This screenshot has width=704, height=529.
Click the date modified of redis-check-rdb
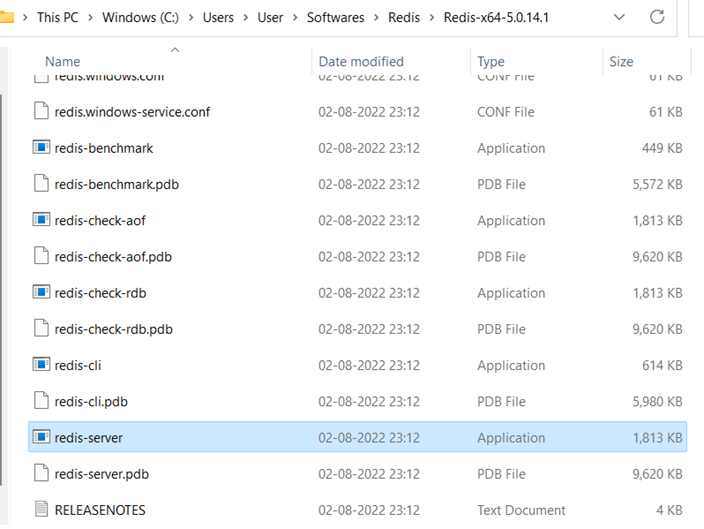[x=369, y=293]
